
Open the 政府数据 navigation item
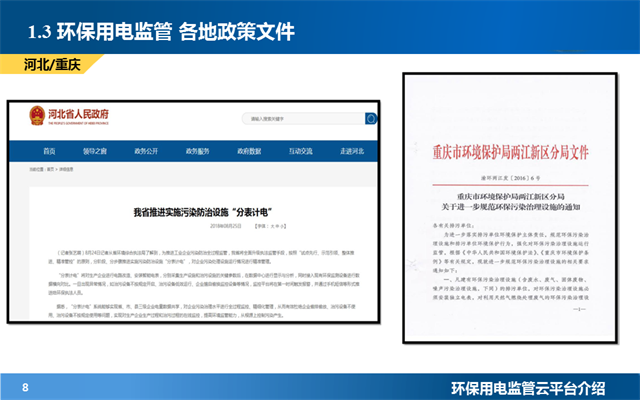point(249,151)
